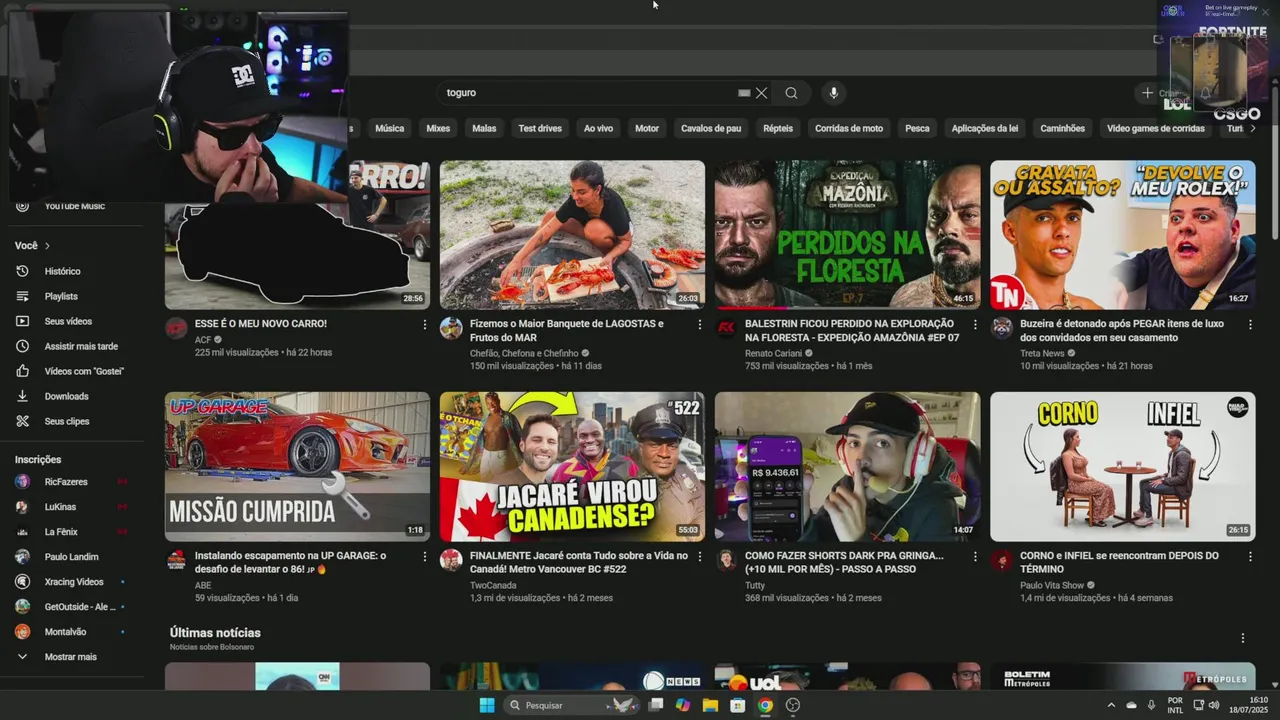Select the Test drives chip
Screen dimensions: 1280x720
click(x=540, y=128)
